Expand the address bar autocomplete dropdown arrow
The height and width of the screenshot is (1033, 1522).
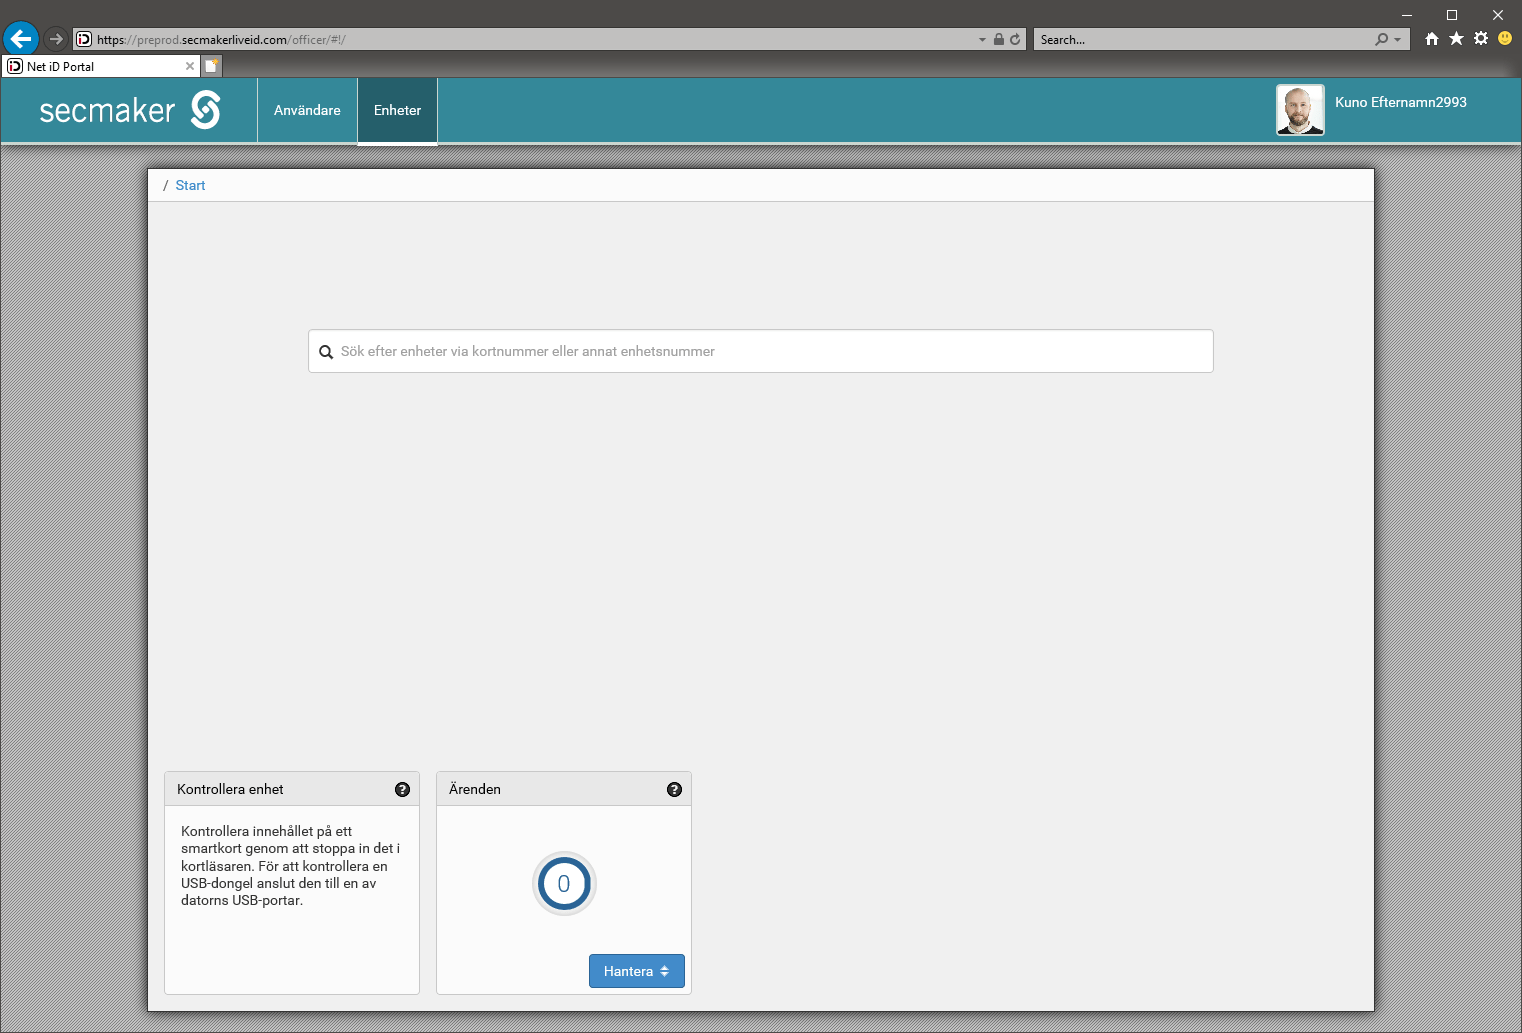coord(982,40)
